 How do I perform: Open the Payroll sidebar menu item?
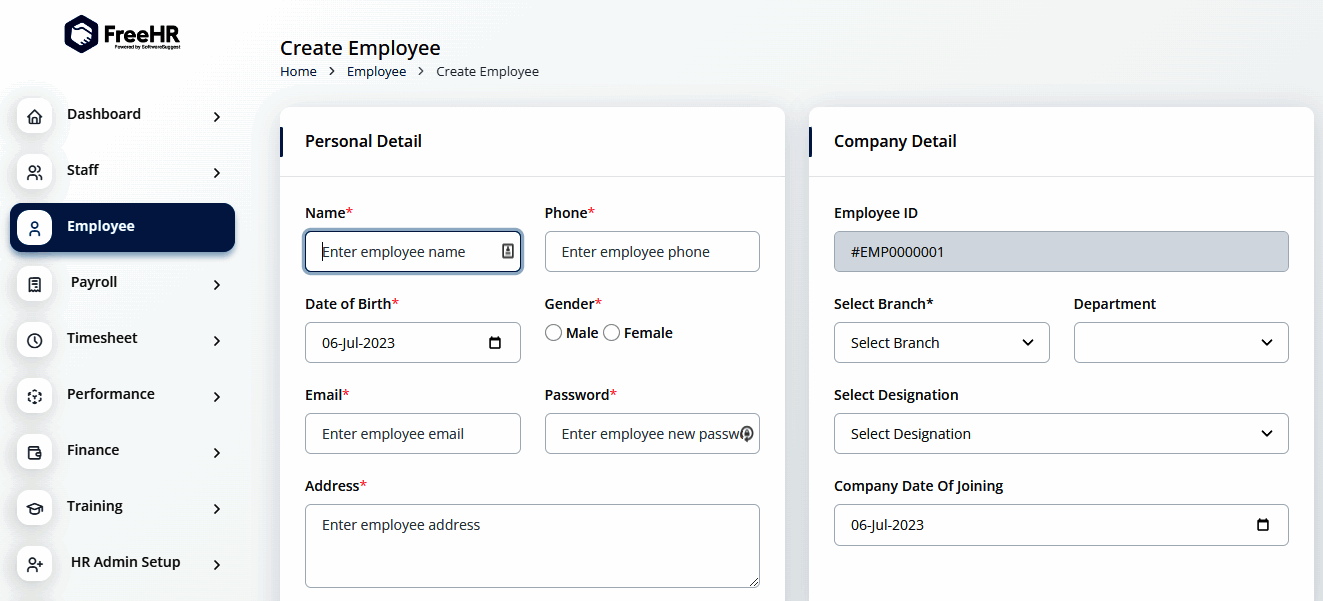[x=94, y=283]
